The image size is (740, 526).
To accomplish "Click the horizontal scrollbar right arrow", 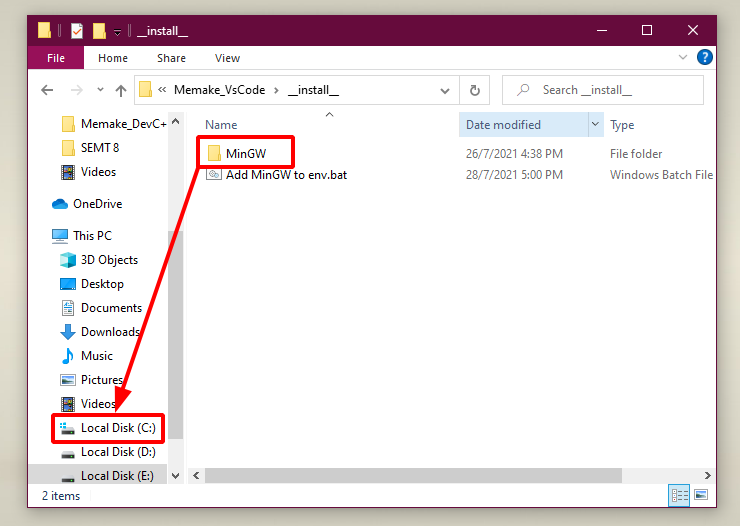I will point(707,475).
